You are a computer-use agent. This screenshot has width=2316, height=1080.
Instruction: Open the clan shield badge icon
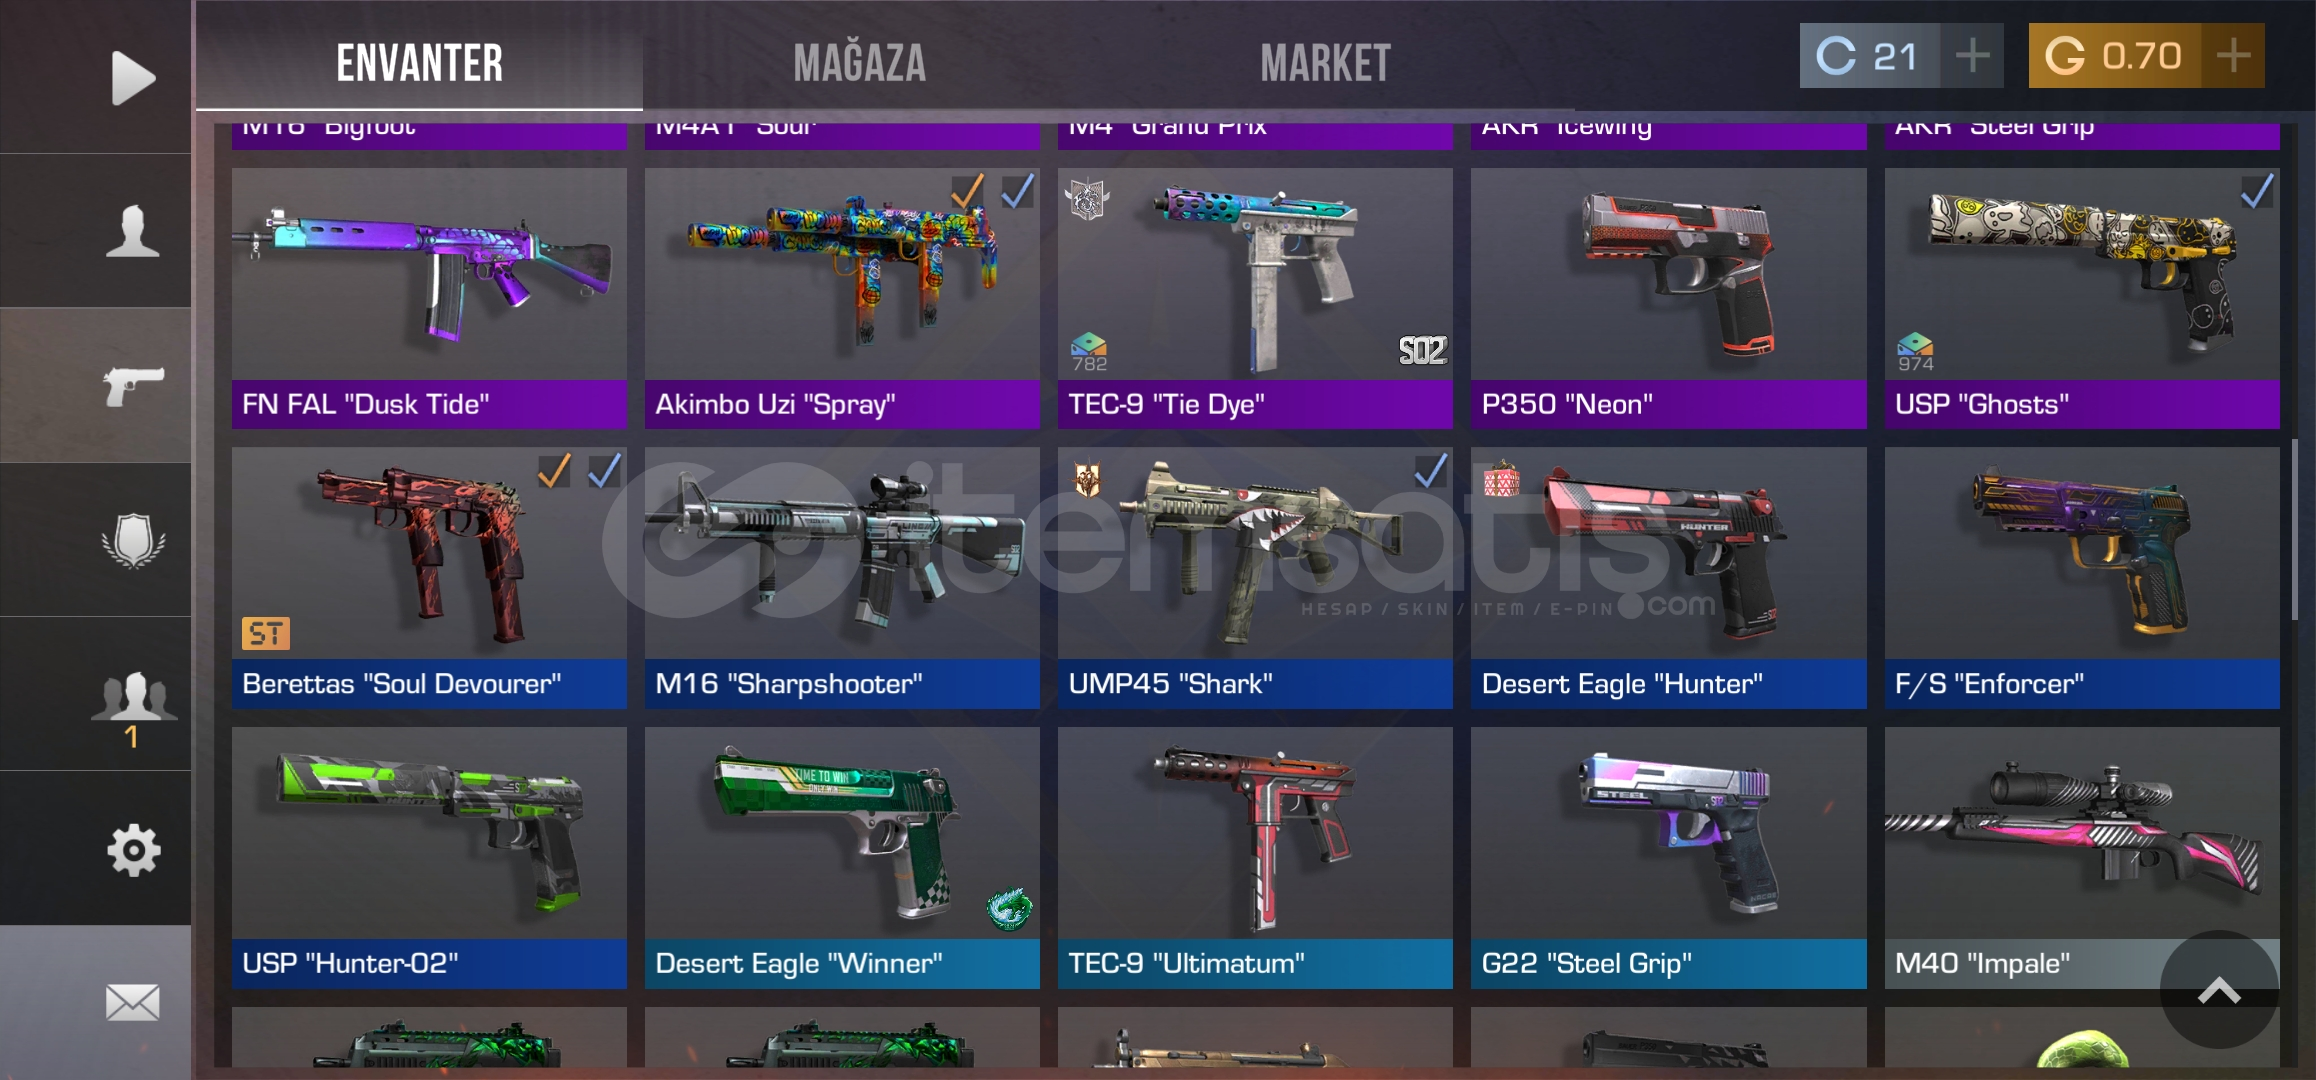point(133,541)
